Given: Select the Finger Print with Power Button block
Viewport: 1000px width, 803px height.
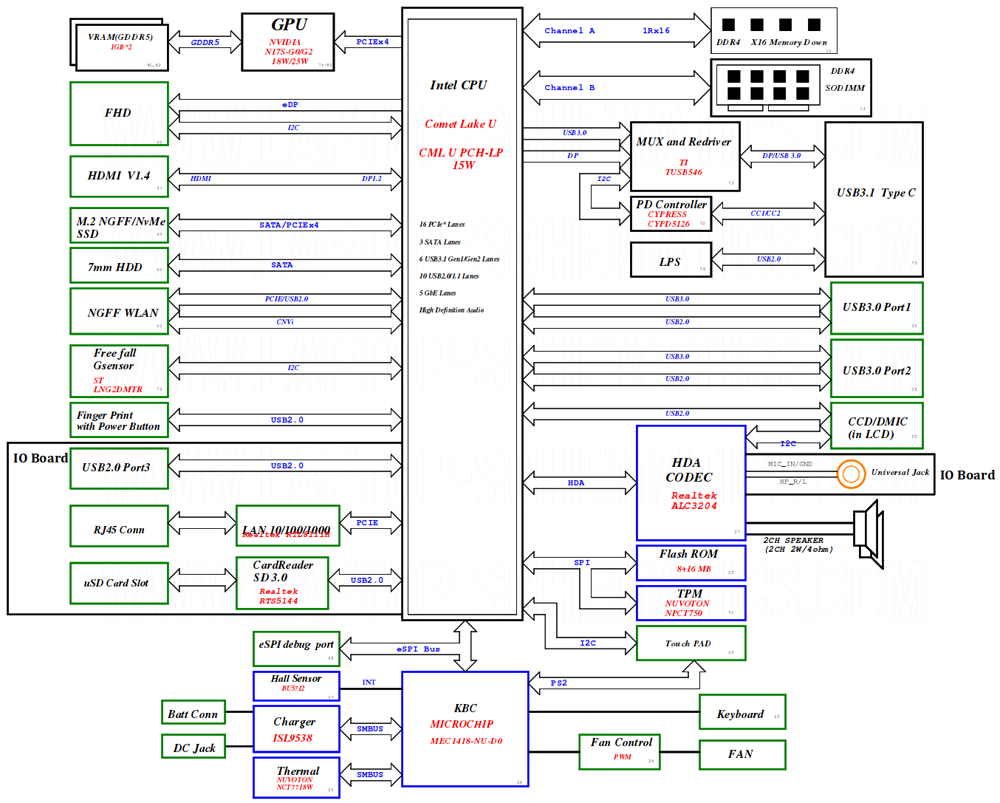Looking at the screenshot, I should [119, 420].
